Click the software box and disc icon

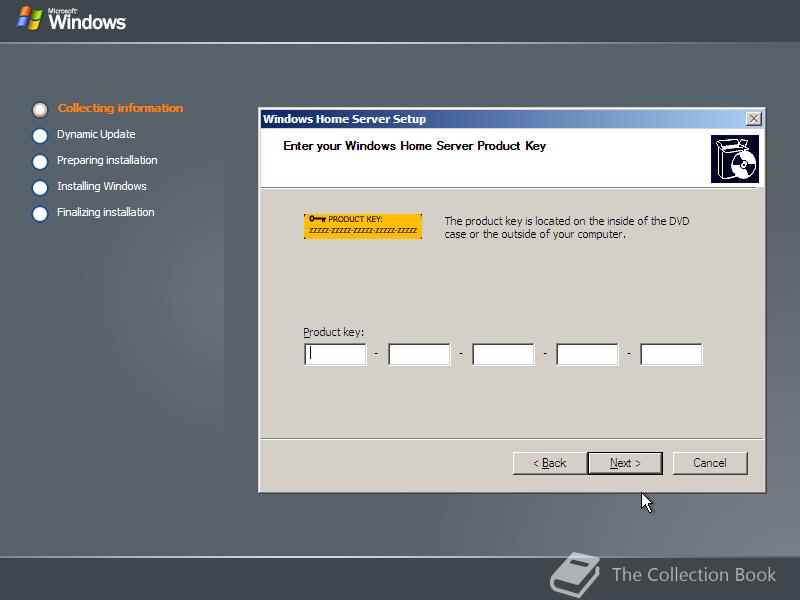coord(735,159)
